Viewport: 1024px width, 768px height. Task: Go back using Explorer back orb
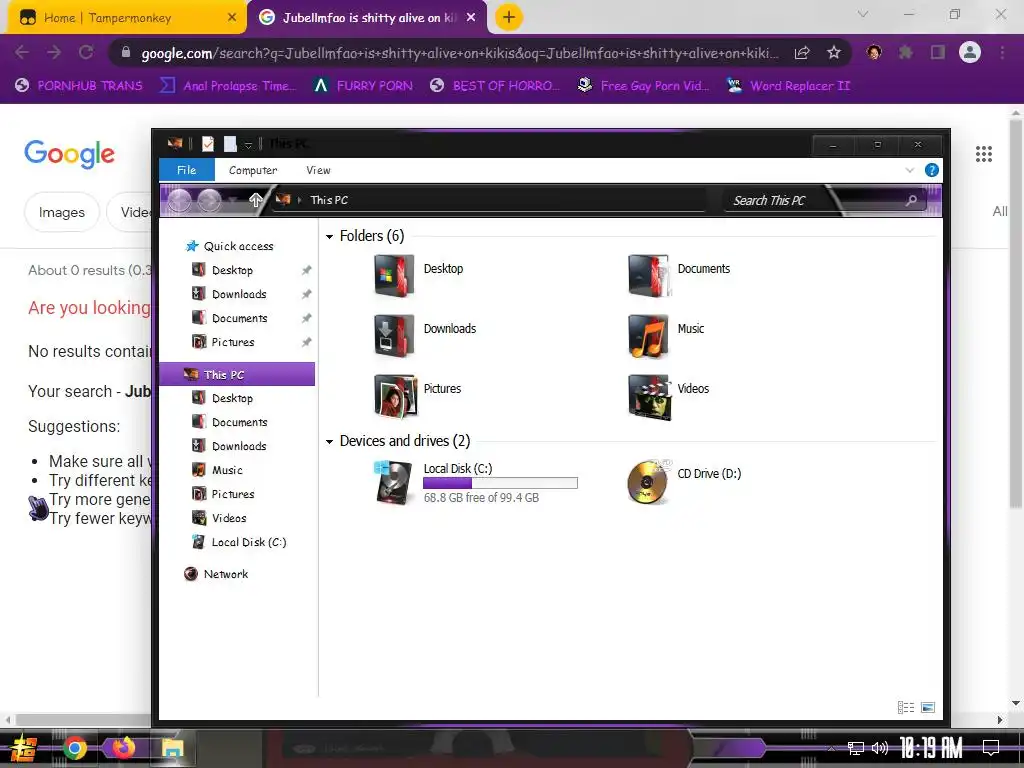[x=180, y=200]
